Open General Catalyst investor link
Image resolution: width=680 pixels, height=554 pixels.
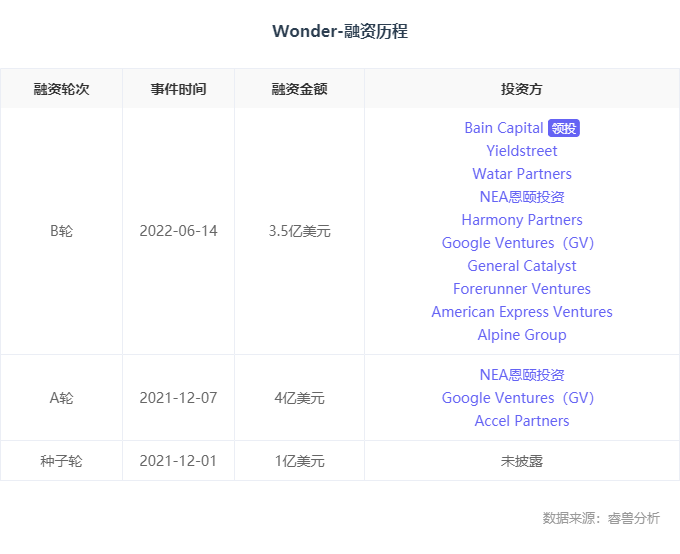522,266
